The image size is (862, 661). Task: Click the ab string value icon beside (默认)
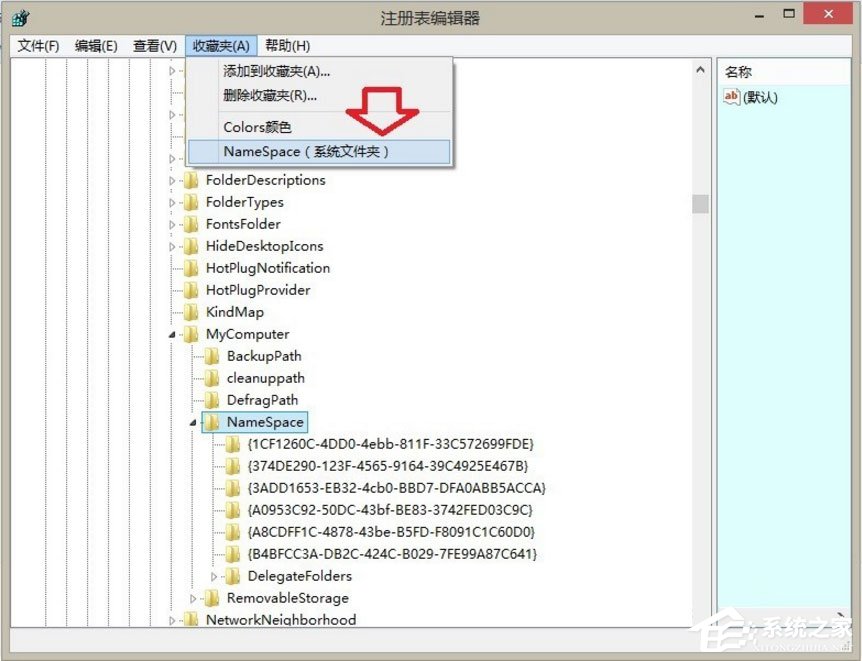[x=731, y=97]
